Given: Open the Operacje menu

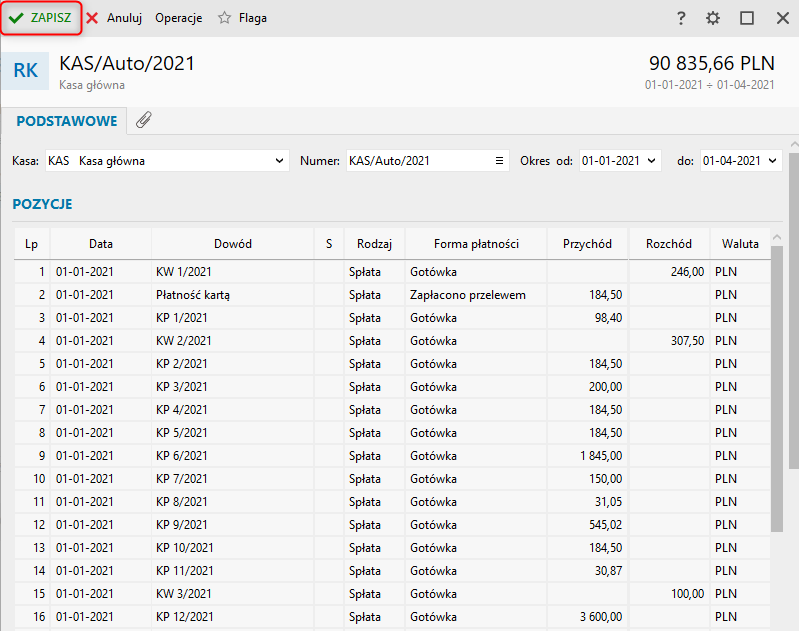Looking at the screenshot, I should pyautogui.click(x=178, y=18).
